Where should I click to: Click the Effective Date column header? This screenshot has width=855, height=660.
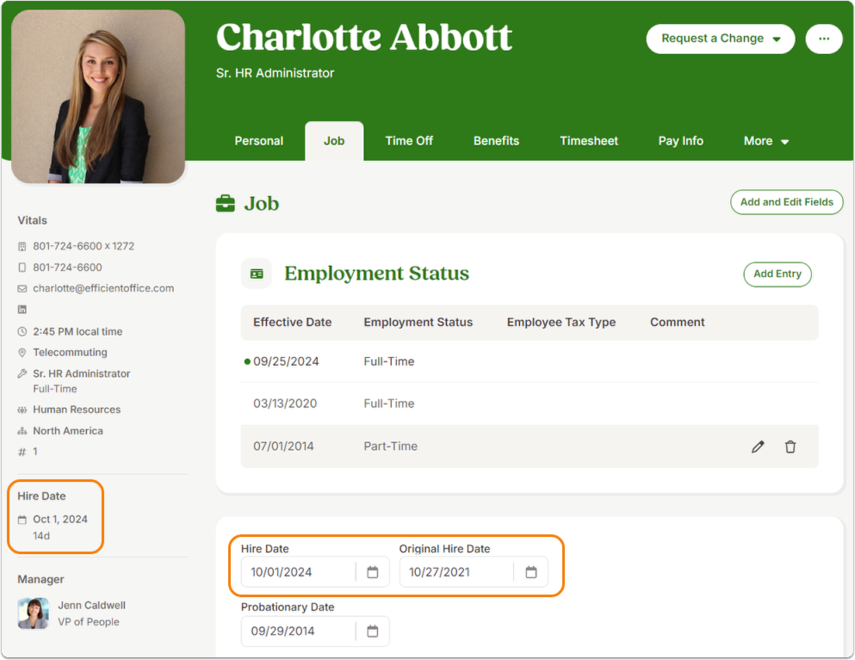point(292,322)
